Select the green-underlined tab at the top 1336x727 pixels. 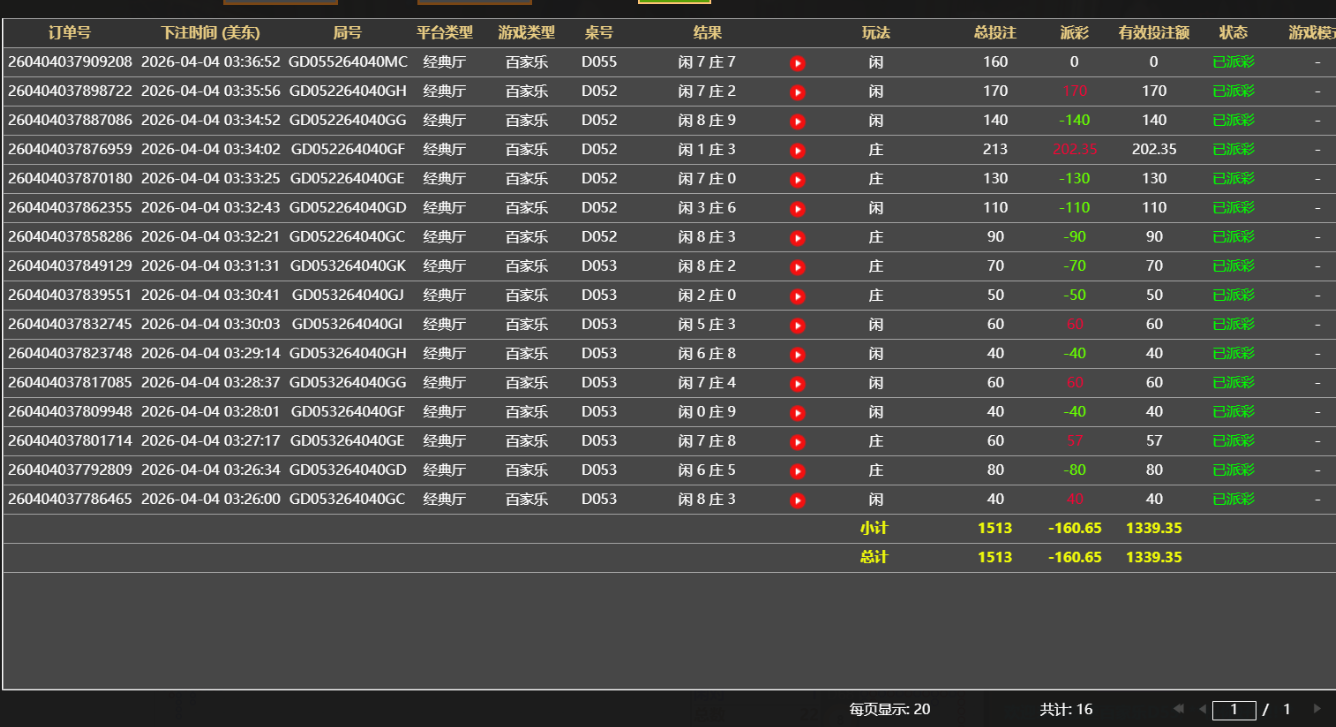[674, 5]
